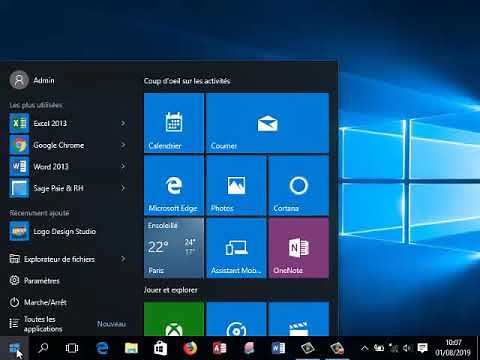Open Firefox from the taskbar
Screen dimensions: 480x360
[190, 348]
